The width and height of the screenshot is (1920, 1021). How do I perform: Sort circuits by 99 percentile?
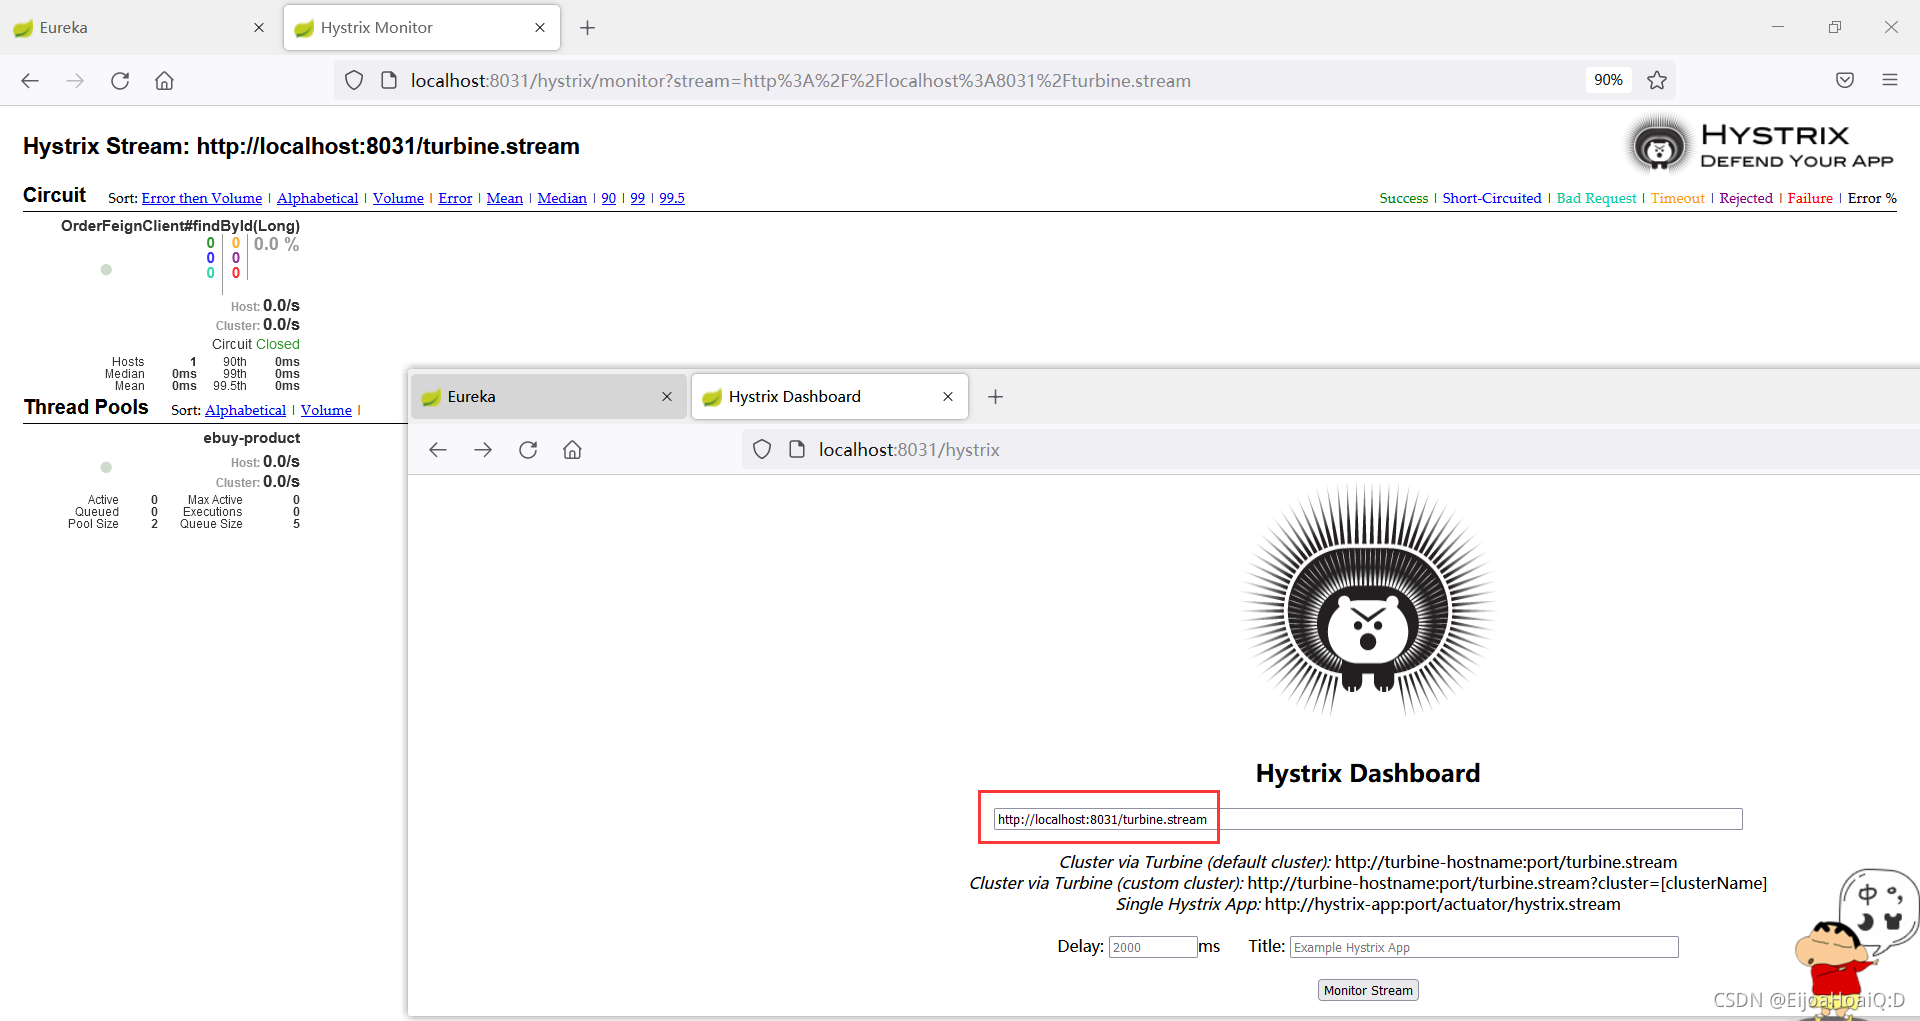(637, 198)
